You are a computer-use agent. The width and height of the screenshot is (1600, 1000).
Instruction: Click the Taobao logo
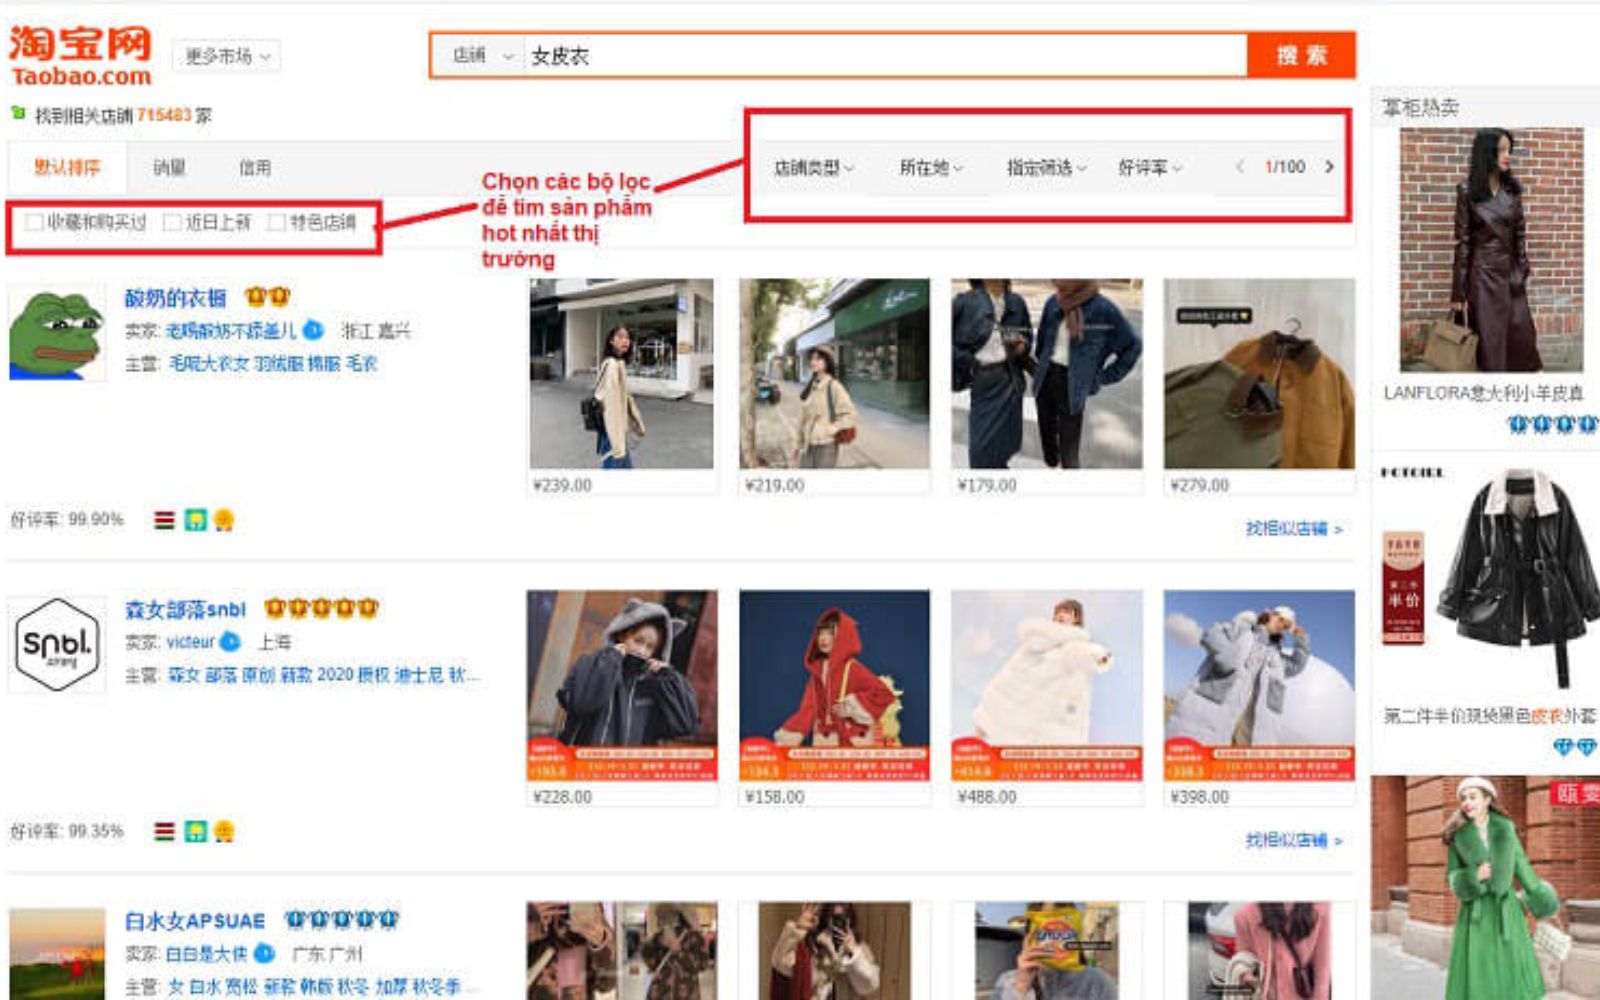tap(80, 56)
